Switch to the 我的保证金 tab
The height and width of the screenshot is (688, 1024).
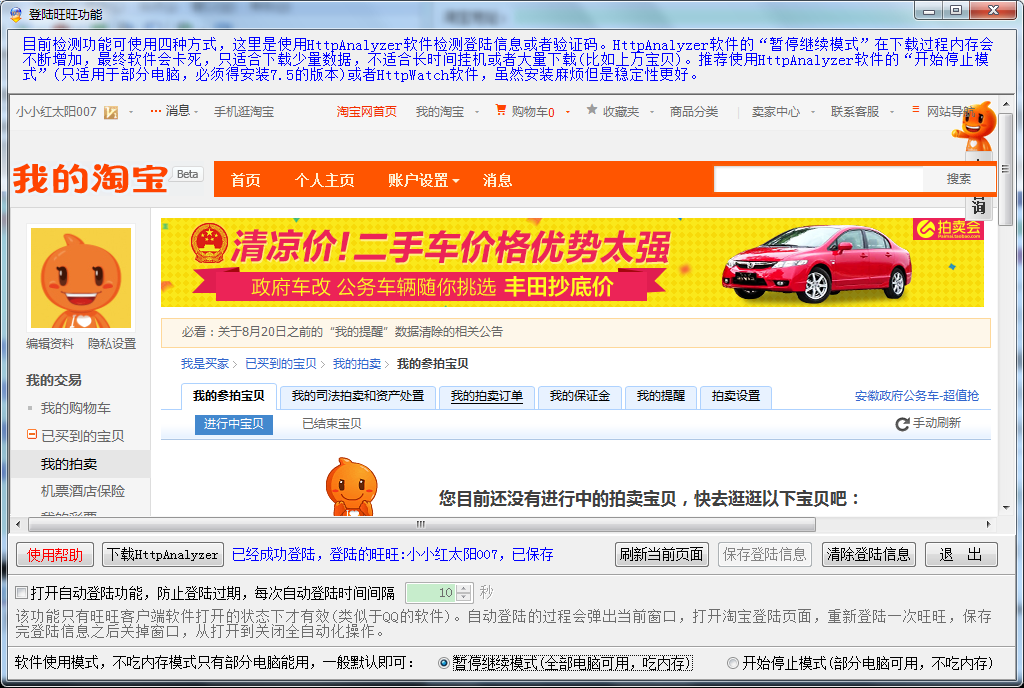(x=579, y=396)
